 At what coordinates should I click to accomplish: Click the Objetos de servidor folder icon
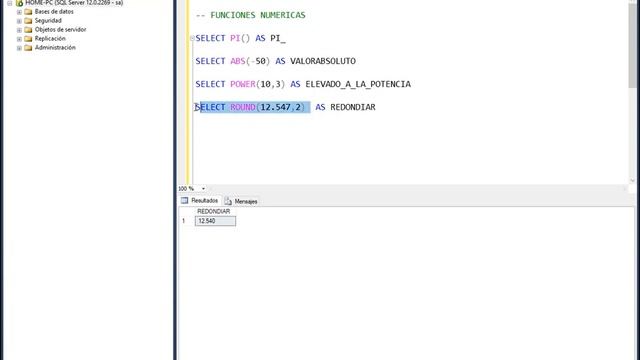(28, 30)
